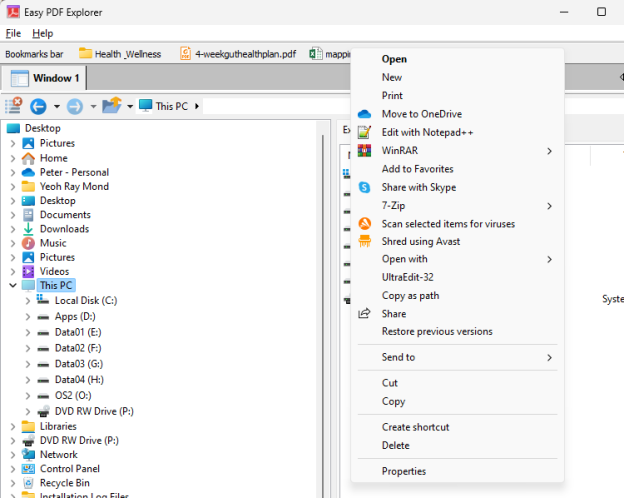Collapse the This PC tree node

coord(12,286)
